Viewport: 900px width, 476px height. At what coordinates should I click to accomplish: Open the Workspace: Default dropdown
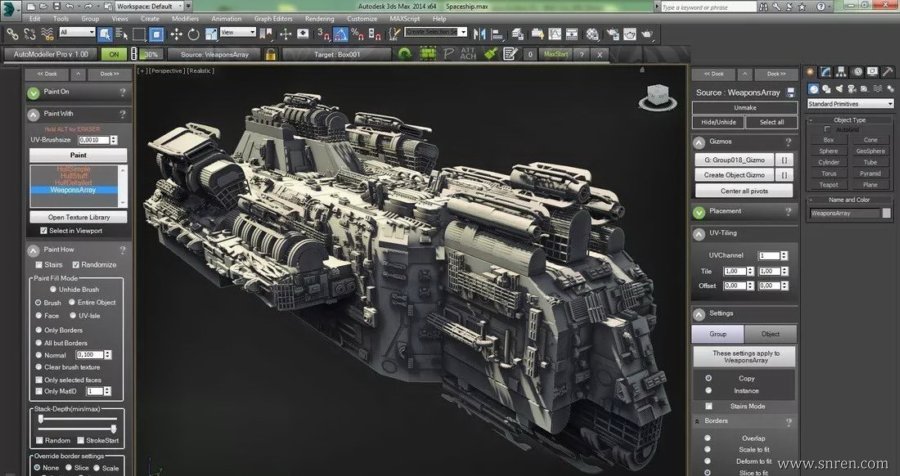click(149, 6)
